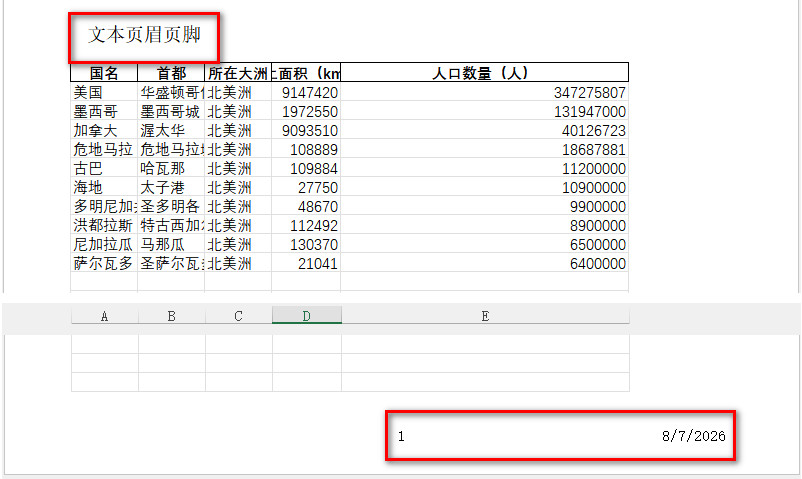Select the population value 10900000
Screen dimensions: 802x479
pos(484,187)
